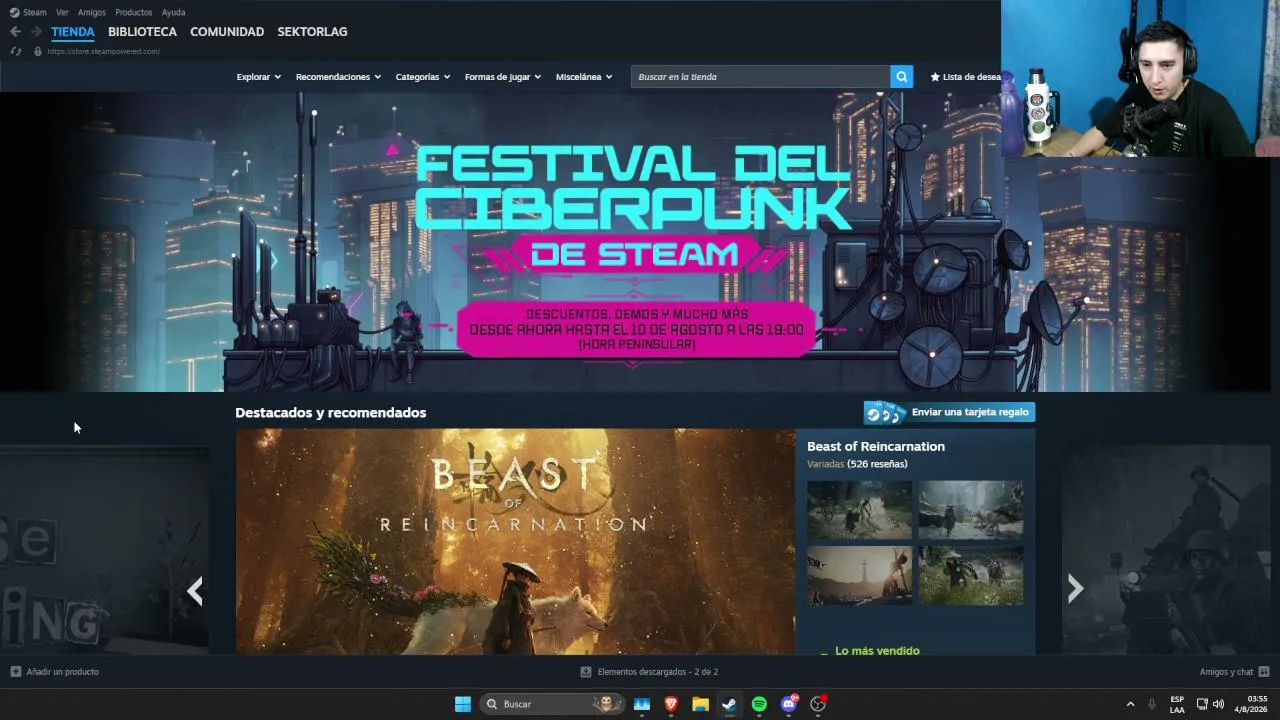The width and height of the screenshot is (1280, 720).
Task: Show the previous featured game with left arrow
Action: coord(195,590)
